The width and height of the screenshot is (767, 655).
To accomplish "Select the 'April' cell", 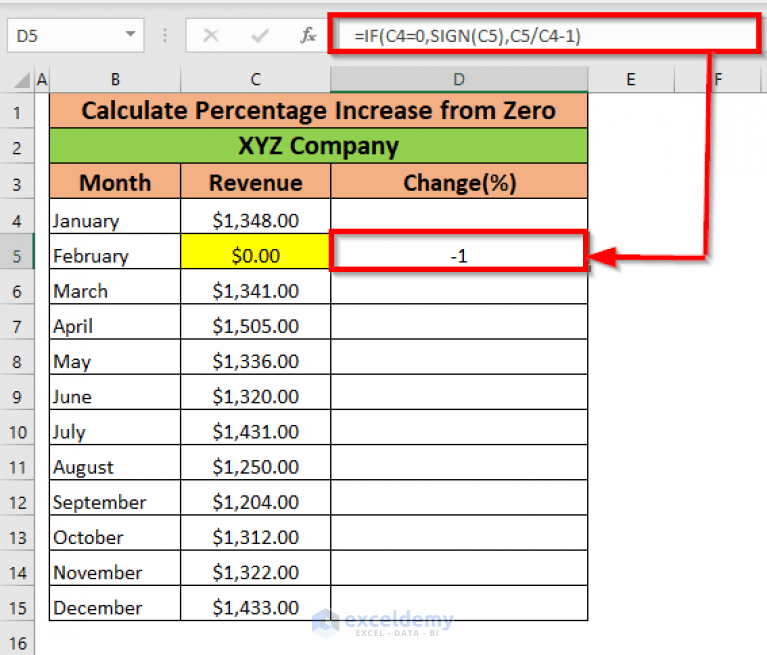I will click(115, 322).
